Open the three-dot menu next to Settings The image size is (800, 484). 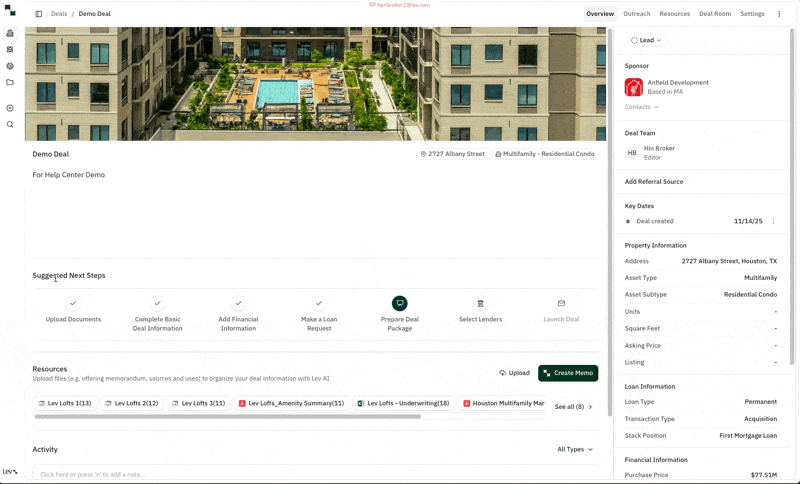779,14
